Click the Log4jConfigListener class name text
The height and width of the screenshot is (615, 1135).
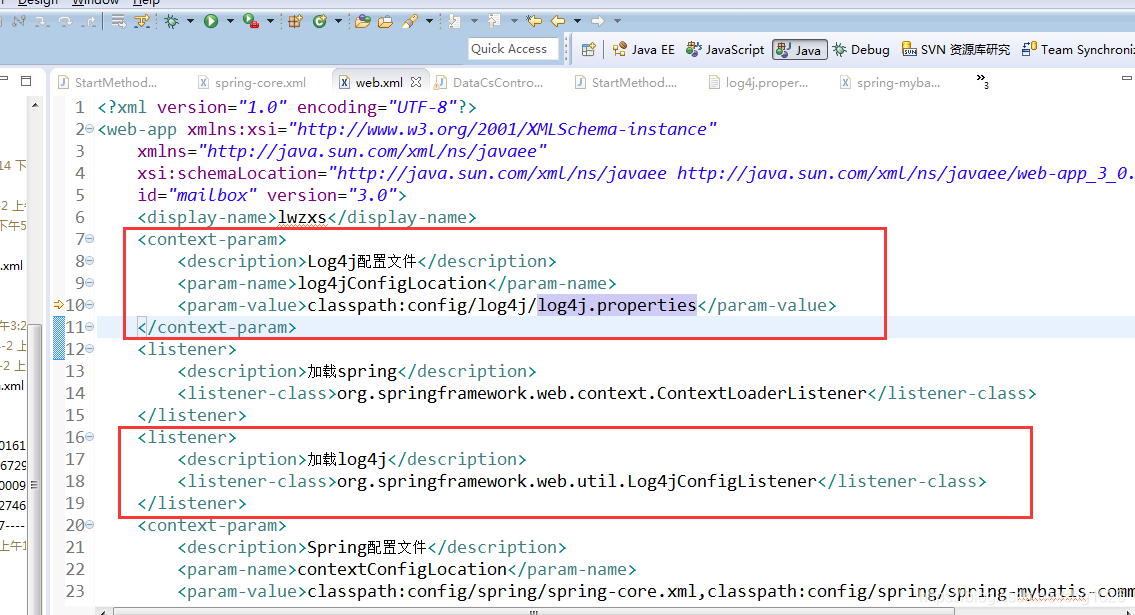[722, 481]
